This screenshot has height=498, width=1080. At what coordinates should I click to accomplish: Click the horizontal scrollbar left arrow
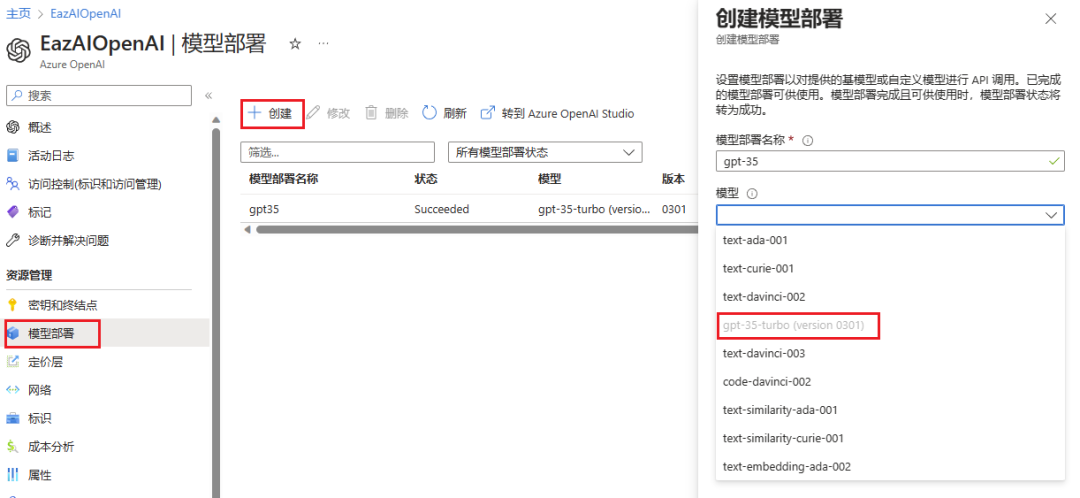pos(247,229)
